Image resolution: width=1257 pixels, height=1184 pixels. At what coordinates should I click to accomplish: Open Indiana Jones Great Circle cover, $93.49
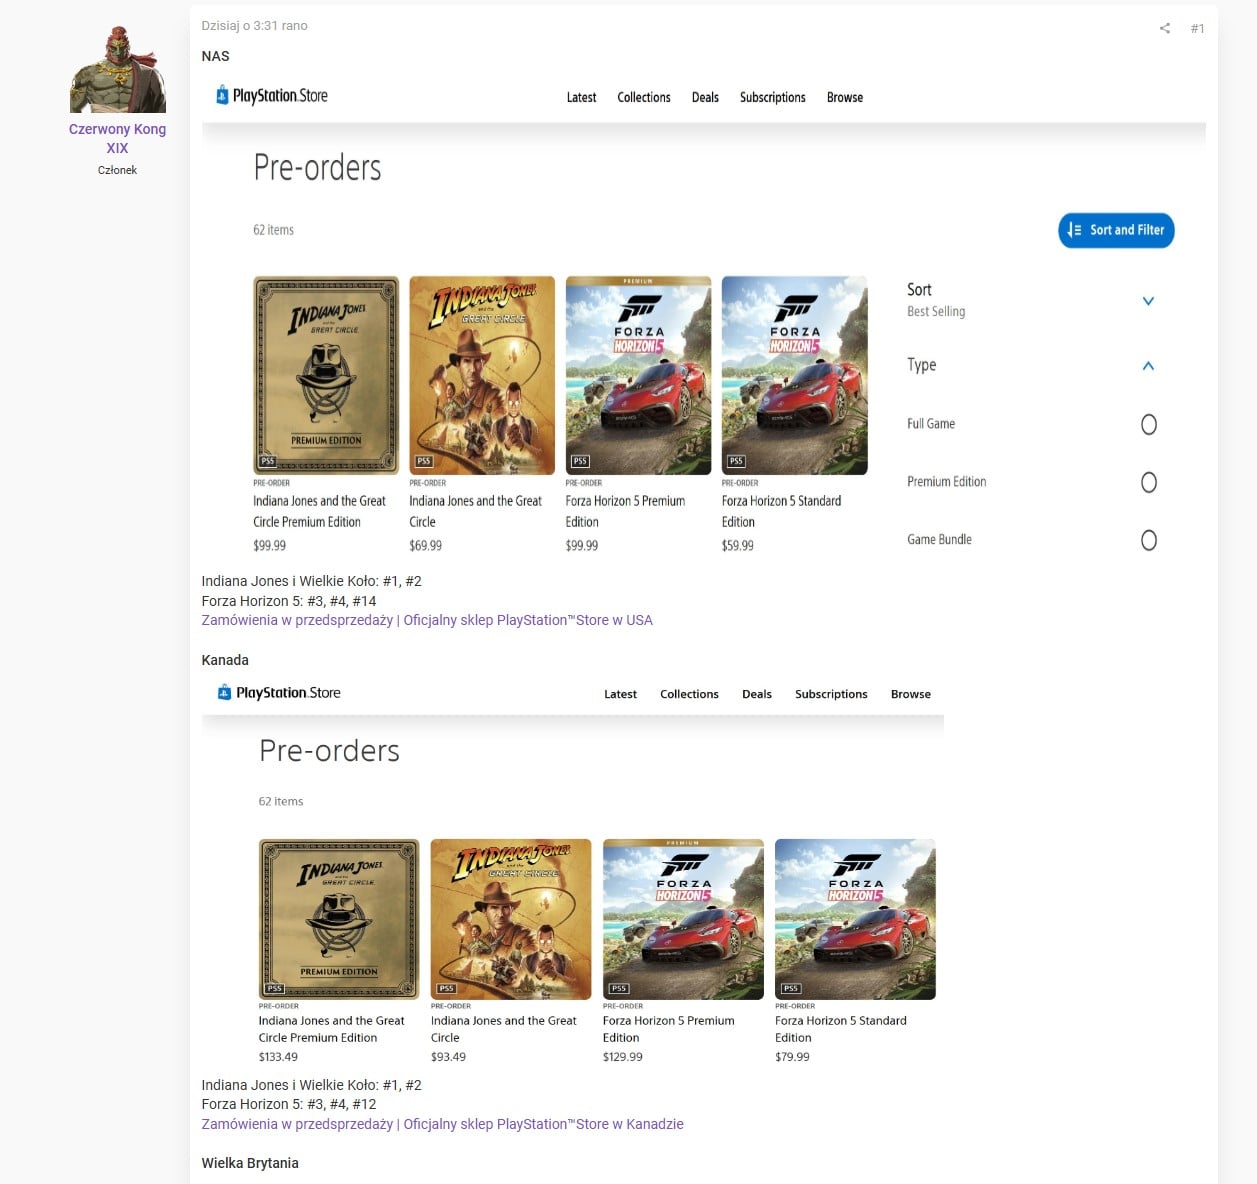pos(511,919)
